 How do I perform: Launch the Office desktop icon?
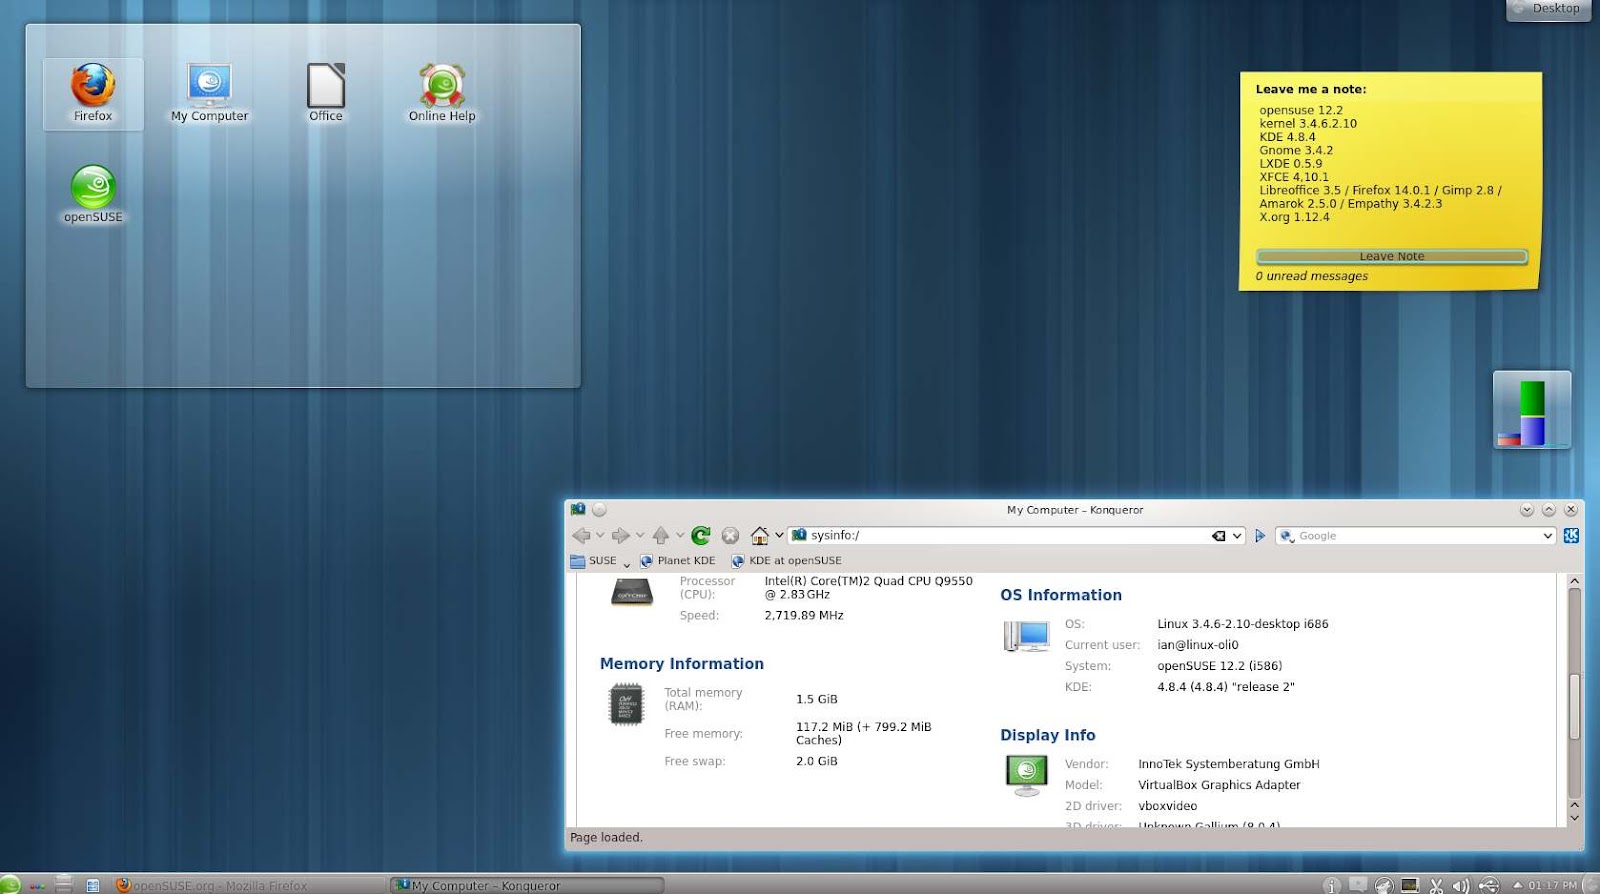(326, 93)
